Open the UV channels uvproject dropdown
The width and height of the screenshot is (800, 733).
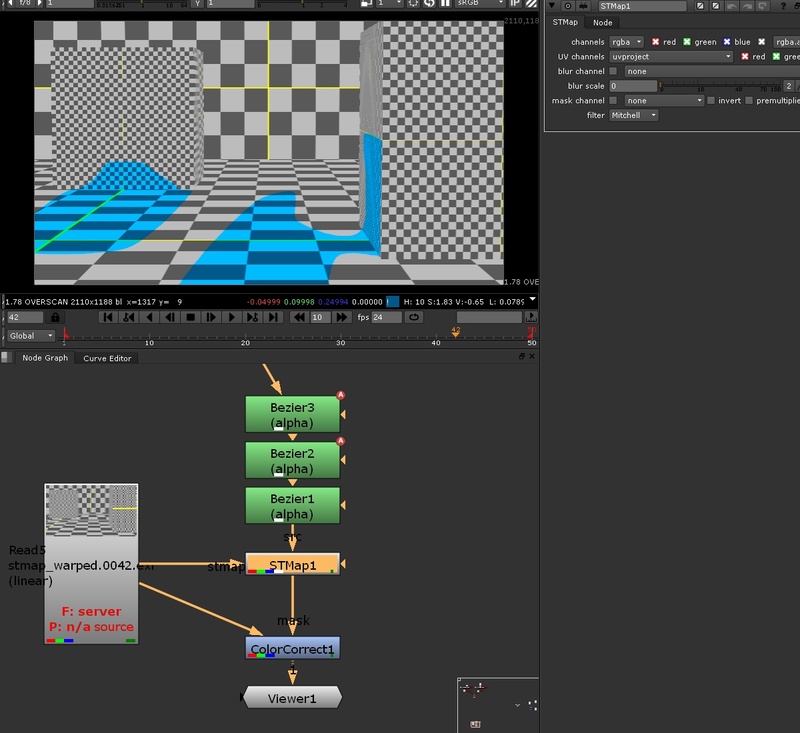pos(671,57)
